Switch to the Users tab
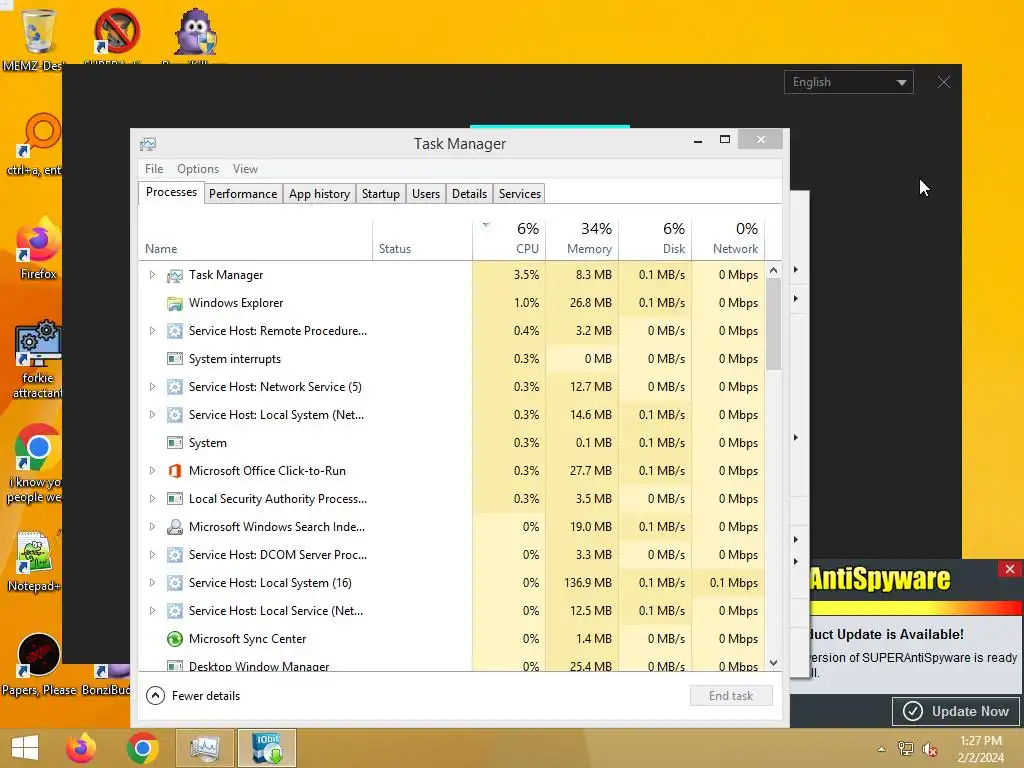The width and height of the screenshot is (1024, 768). [426, 194]
